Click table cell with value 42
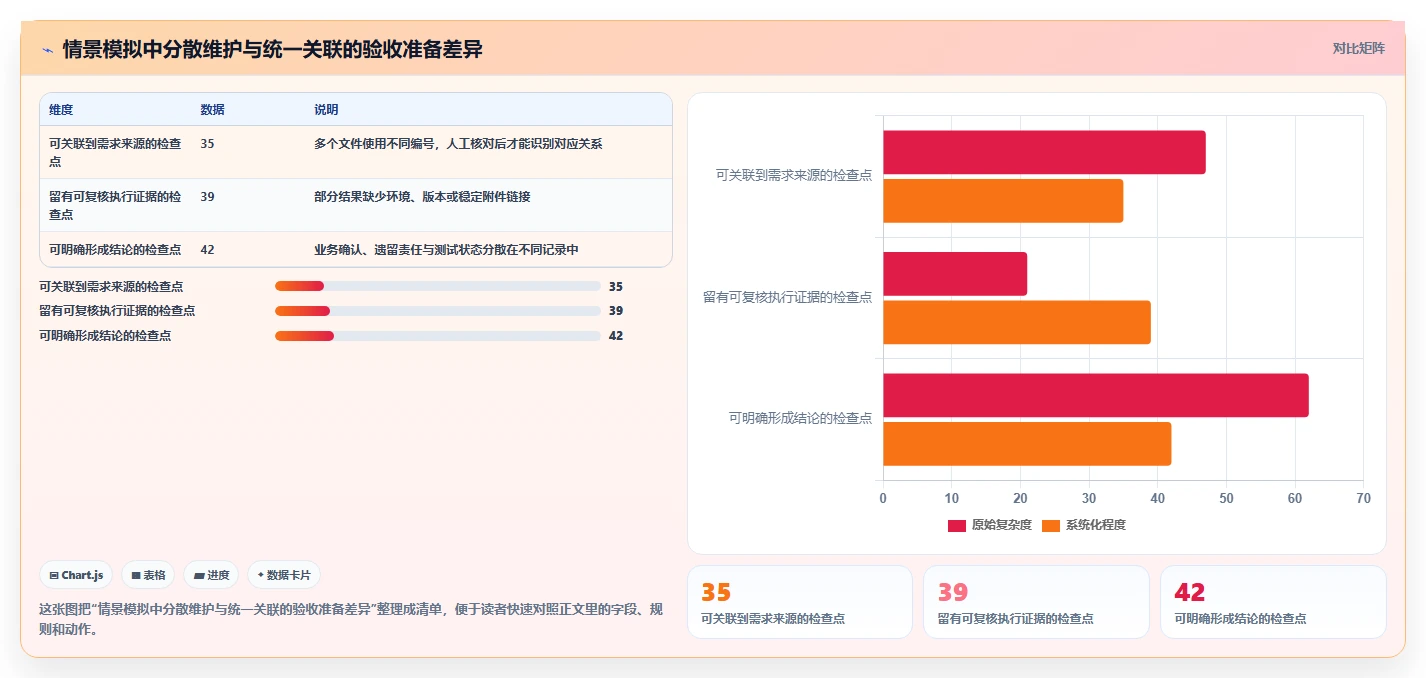The height and width of the screenshot is (678, 1426). point(207,250)
